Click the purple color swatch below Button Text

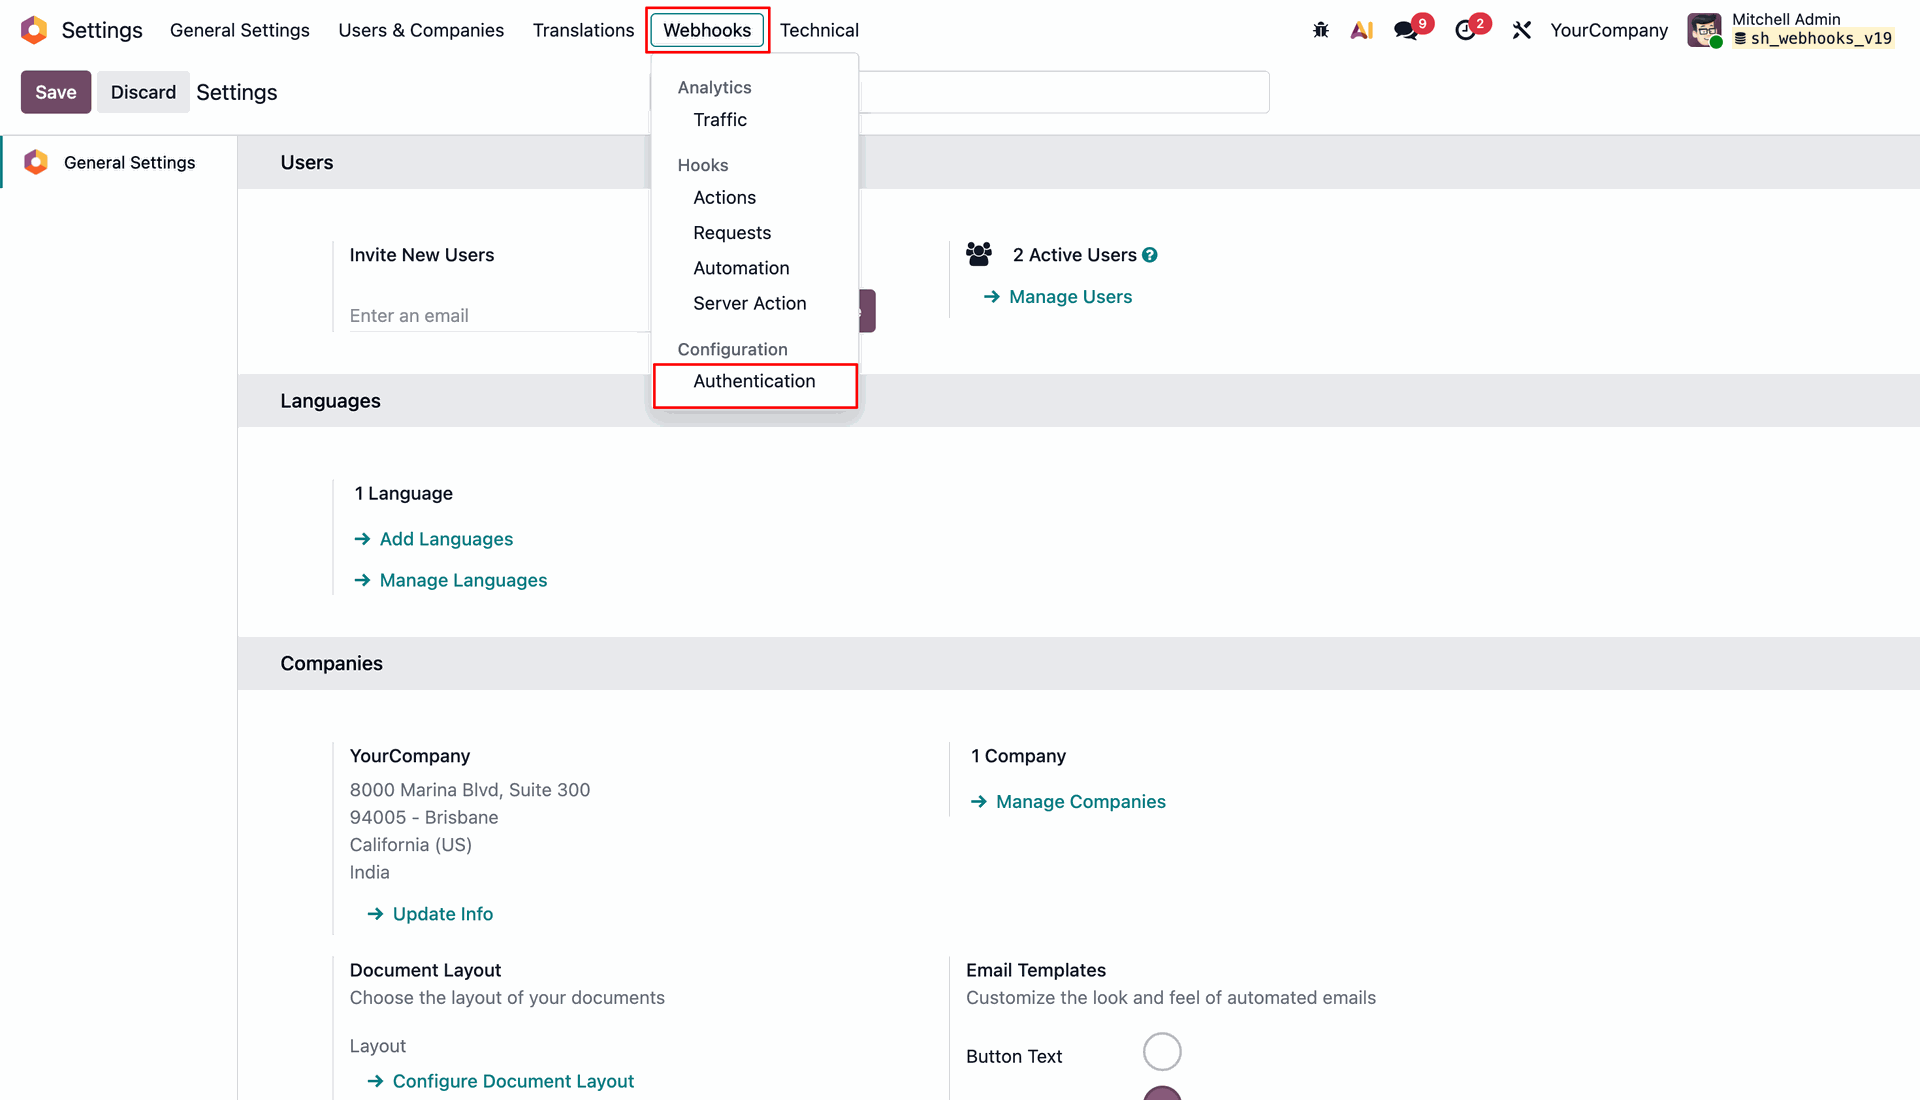(1162, 1093)
